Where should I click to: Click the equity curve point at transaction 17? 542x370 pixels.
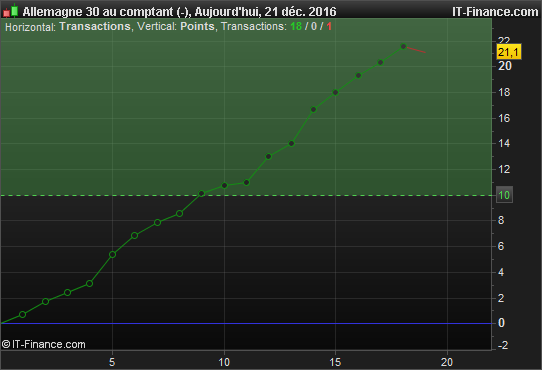[x=381, y=63]
